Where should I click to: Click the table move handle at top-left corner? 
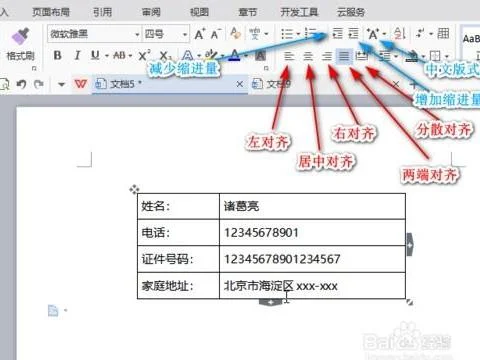coord(134,189)
